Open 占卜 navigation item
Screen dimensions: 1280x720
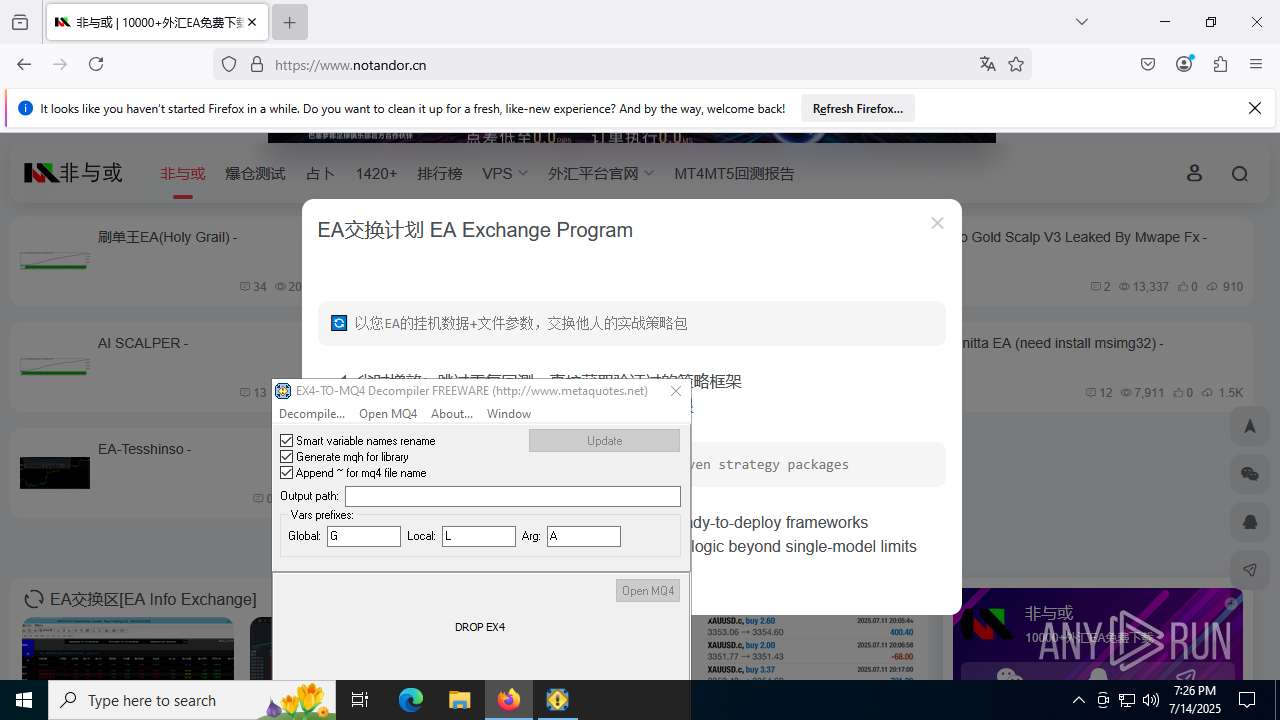(x=320, y=173)
